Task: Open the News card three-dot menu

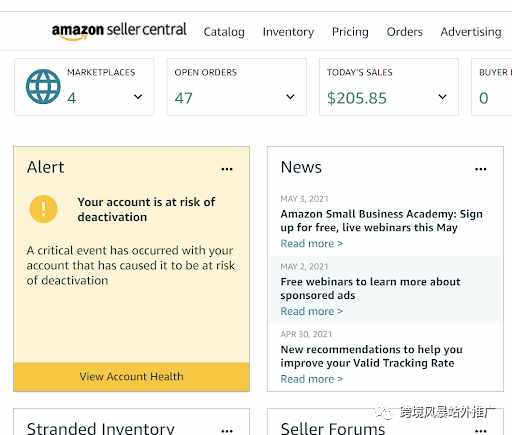Action: tap(481, 169)
